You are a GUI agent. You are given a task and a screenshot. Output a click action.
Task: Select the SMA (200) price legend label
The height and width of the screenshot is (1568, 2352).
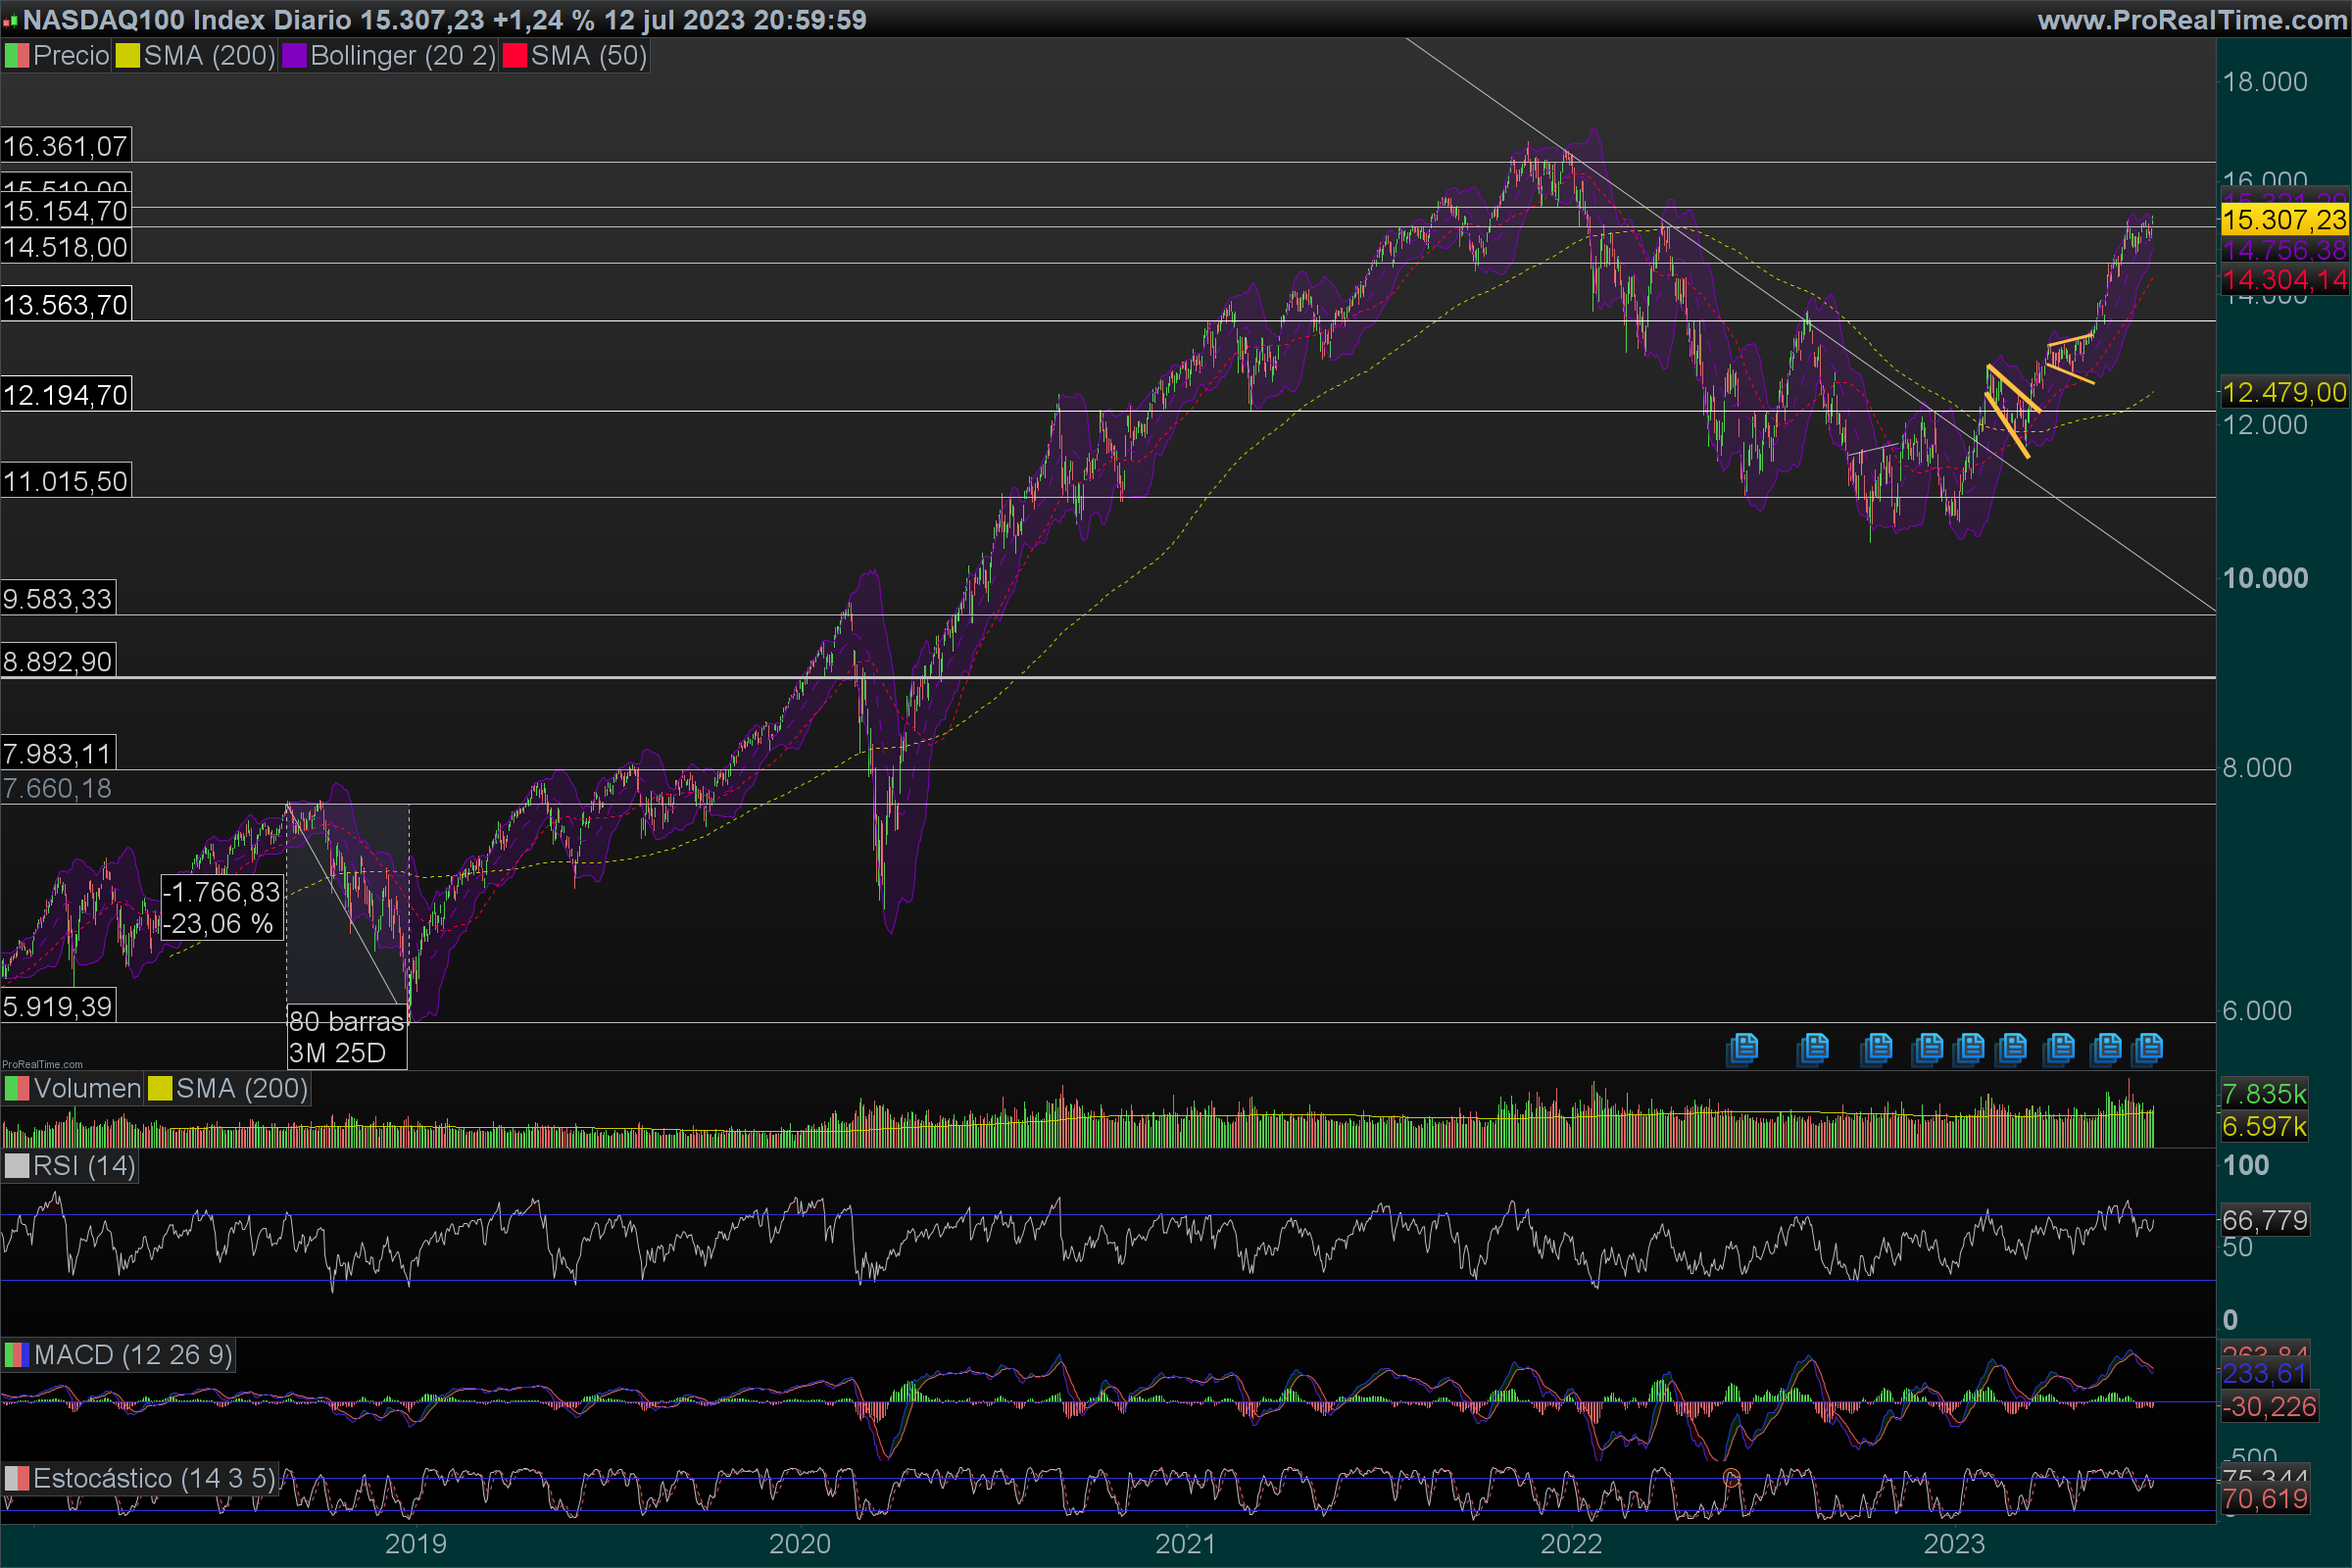pos(208,56)
